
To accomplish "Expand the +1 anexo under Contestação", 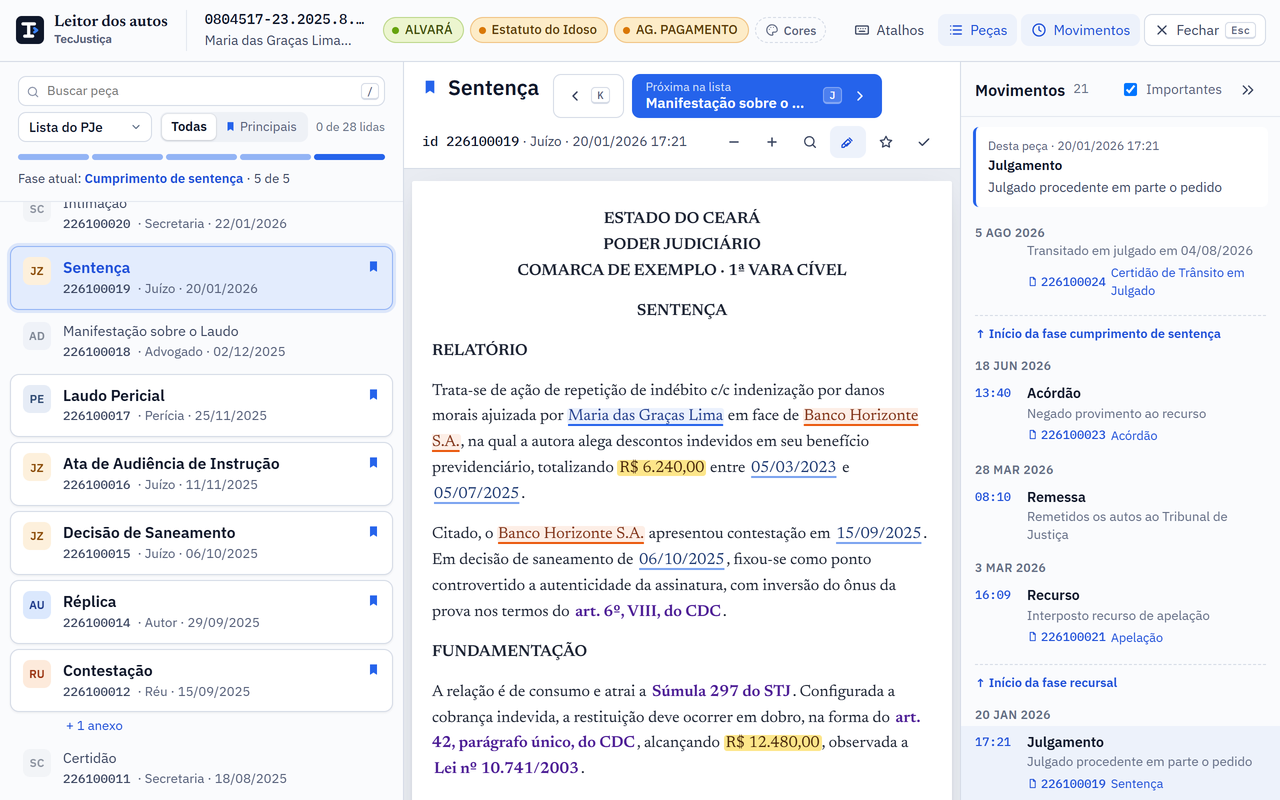I will 94,725.
